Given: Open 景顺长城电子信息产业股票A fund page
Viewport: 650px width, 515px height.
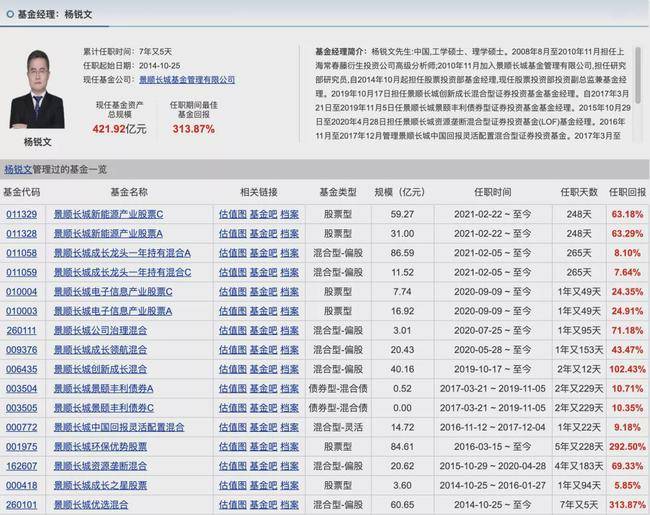Looking at the screenshot, I should click(x=113, y=311).
